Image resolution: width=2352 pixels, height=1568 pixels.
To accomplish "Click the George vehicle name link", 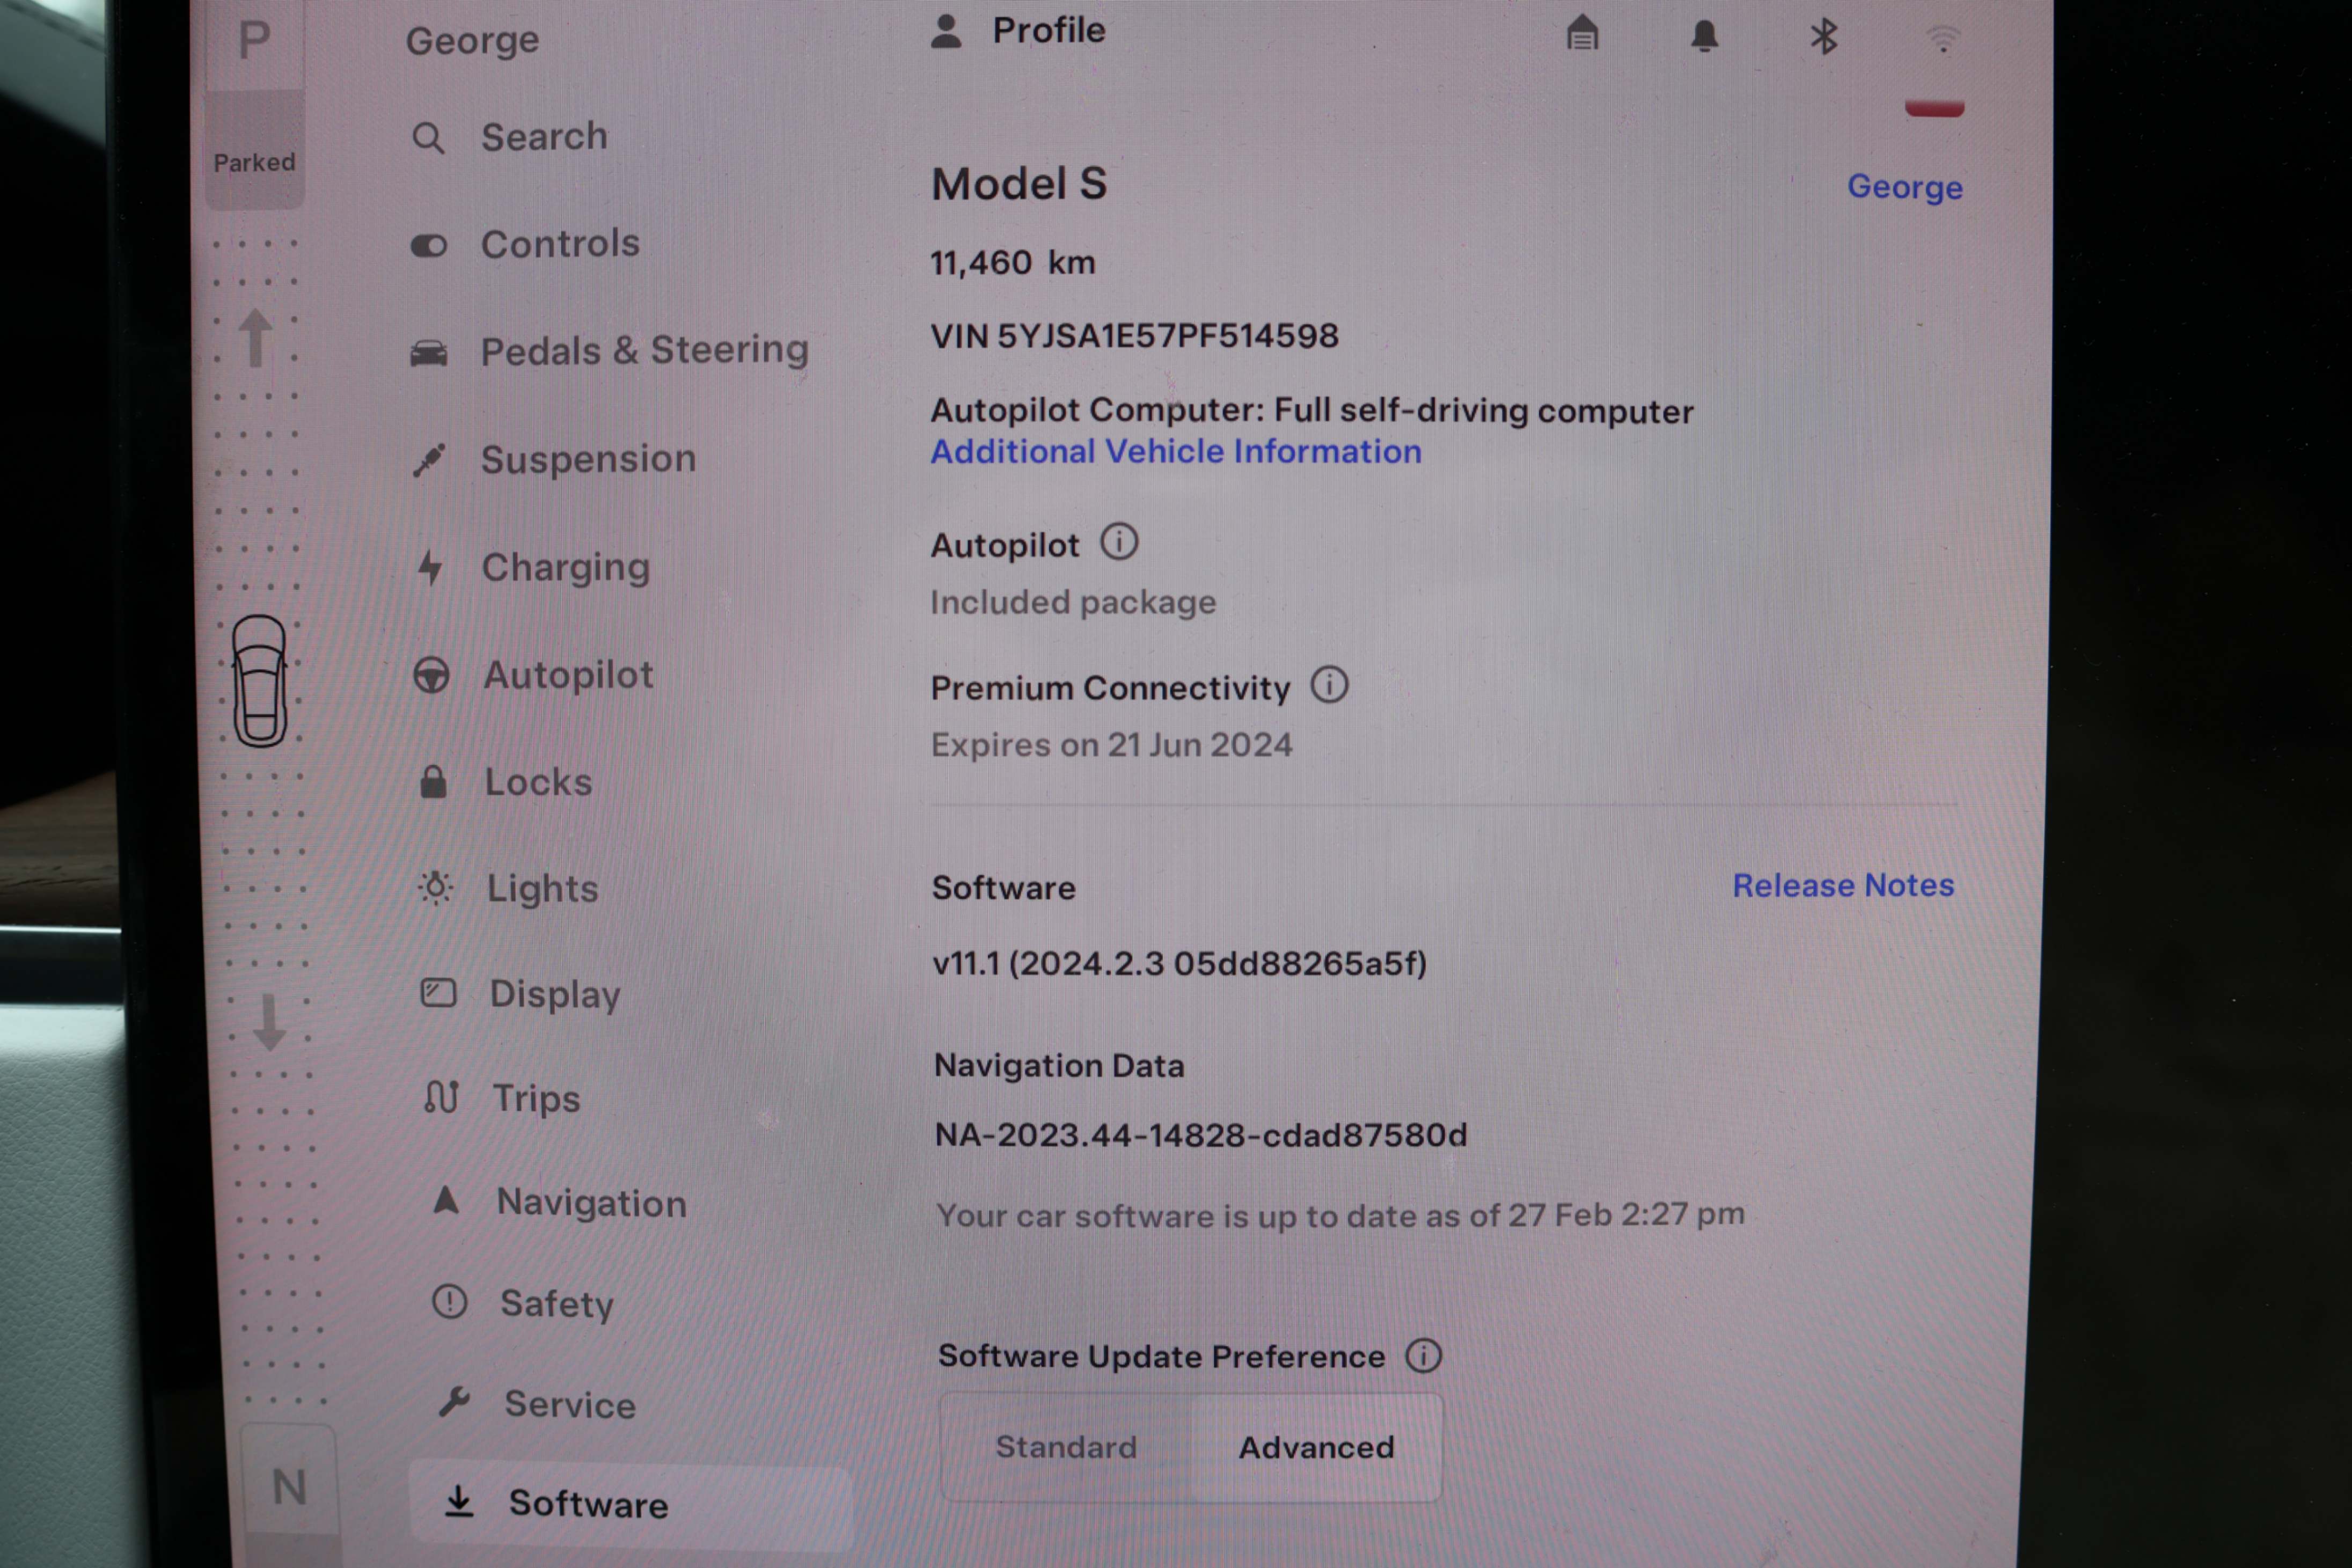I will coord(1905,187).
